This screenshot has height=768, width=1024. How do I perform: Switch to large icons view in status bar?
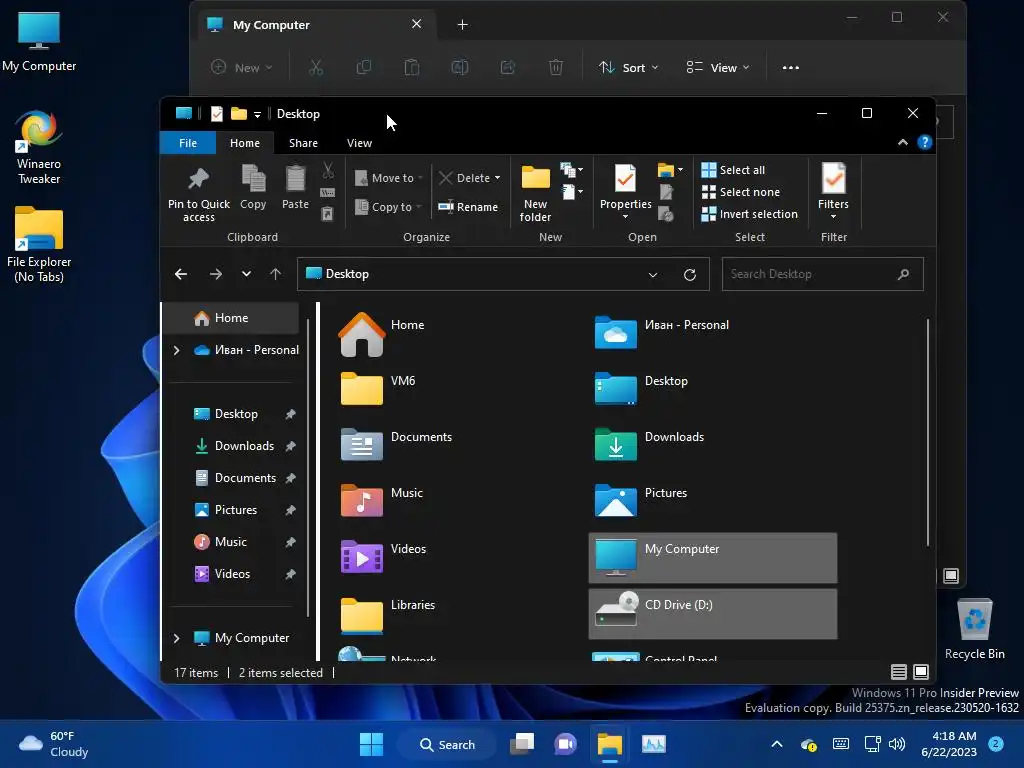pos(921,672)
